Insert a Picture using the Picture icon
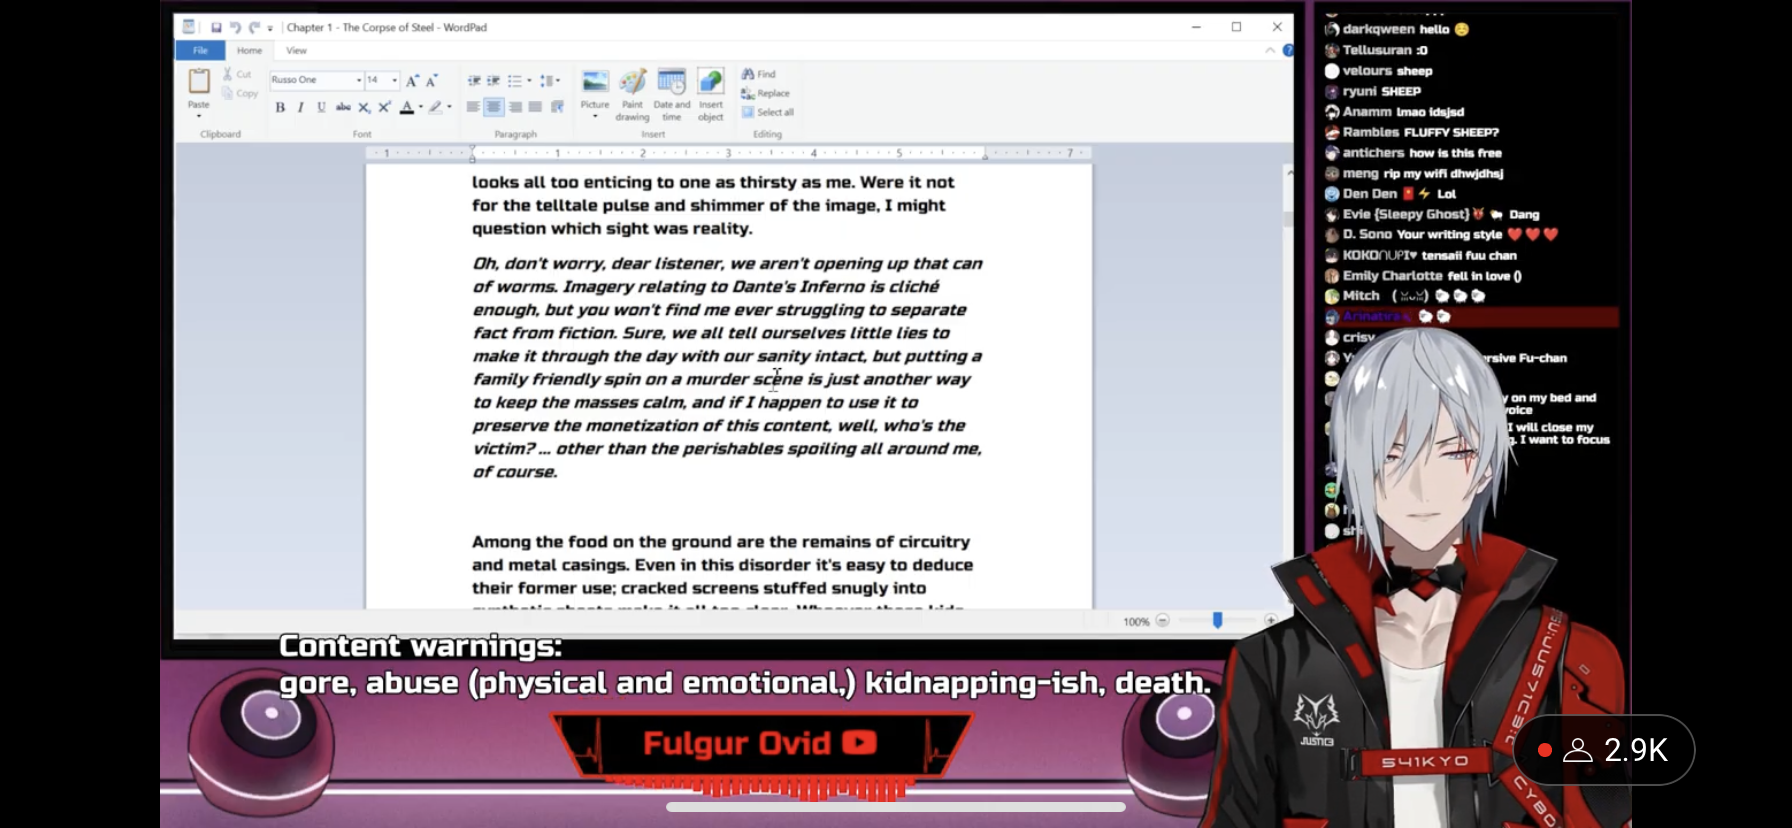This screenshot has width=1792, height=828. (x=595, y=82)
